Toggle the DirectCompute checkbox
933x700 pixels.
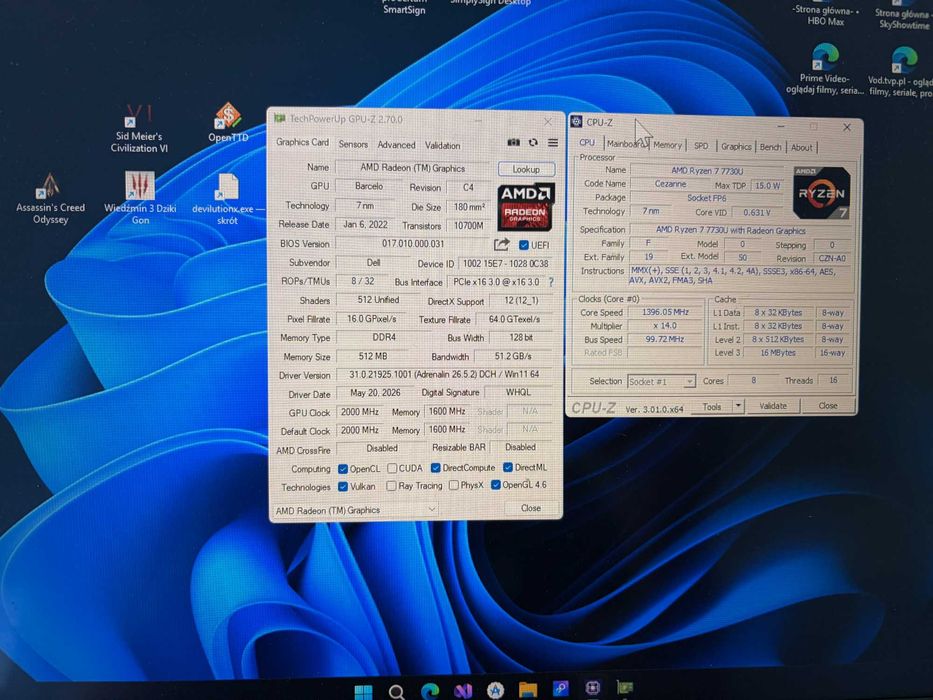[436, 468]
